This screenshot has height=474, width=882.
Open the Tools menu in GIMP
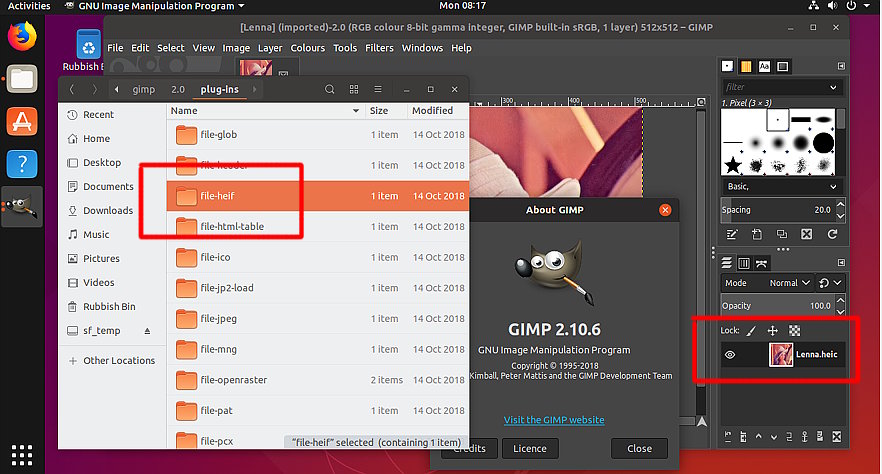coord(345,48)
